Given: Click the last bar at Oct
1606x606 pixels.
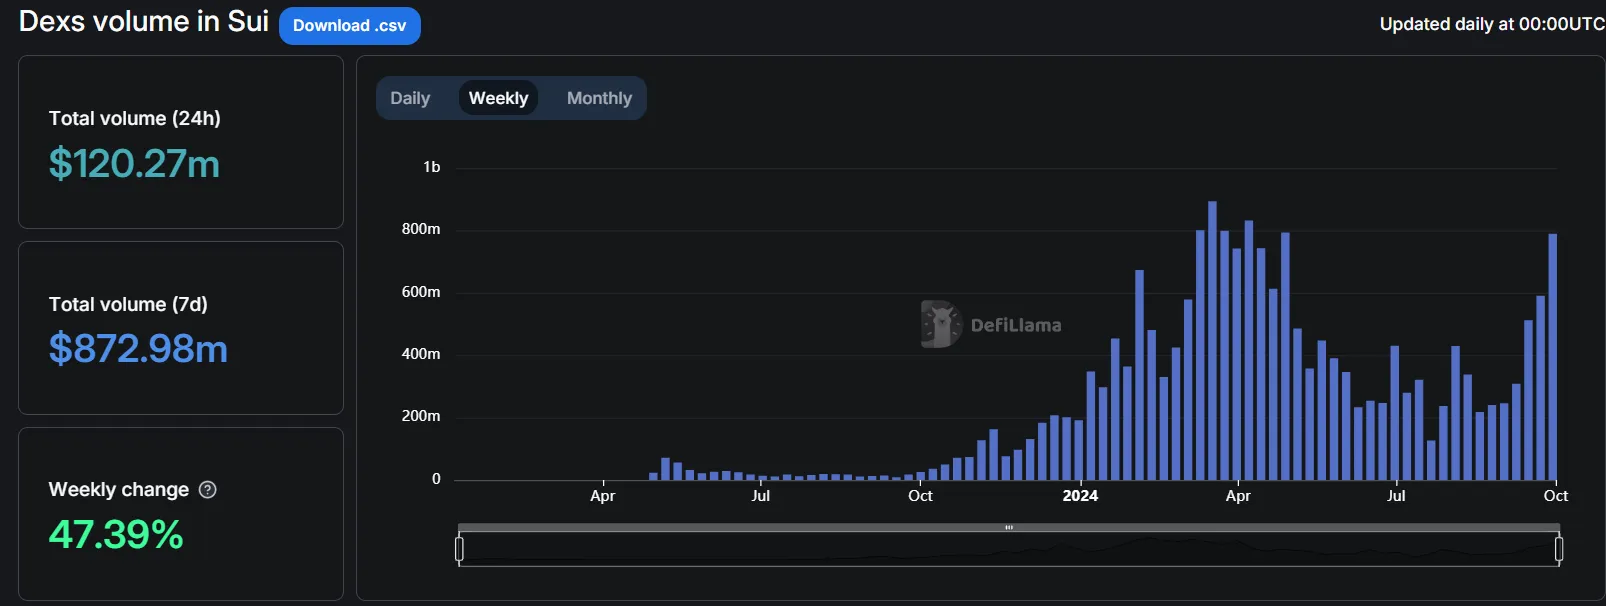Looking at the screenshot, I should [1553, 357].
